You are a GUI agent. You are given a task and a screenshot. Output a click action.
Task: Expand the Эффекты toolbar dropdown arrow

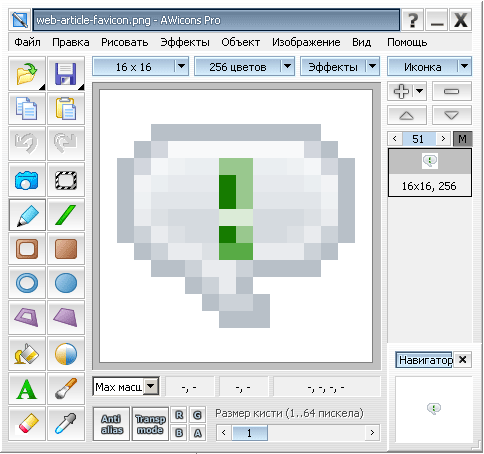tap(372, 66)
